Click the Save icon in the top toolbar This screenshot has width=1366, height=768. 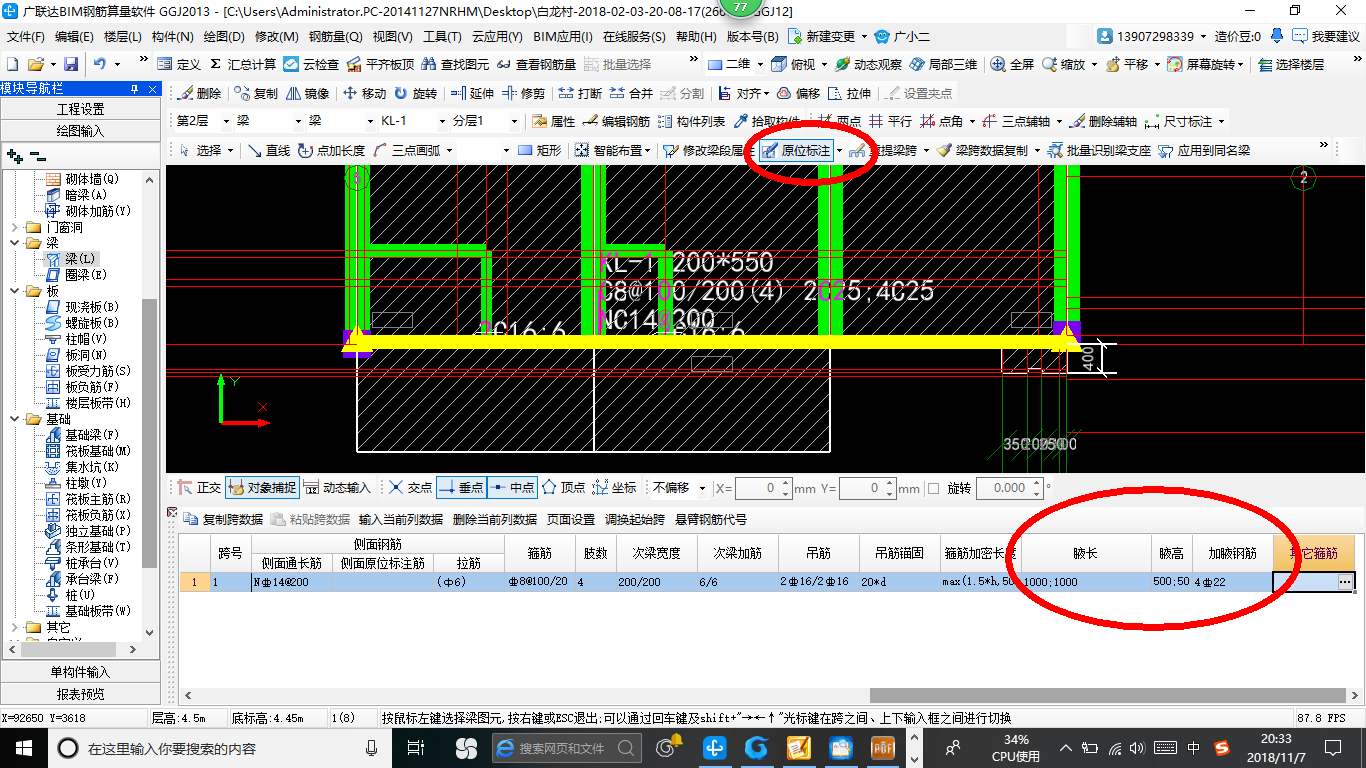pyautogui.click(x=71, y=64)
